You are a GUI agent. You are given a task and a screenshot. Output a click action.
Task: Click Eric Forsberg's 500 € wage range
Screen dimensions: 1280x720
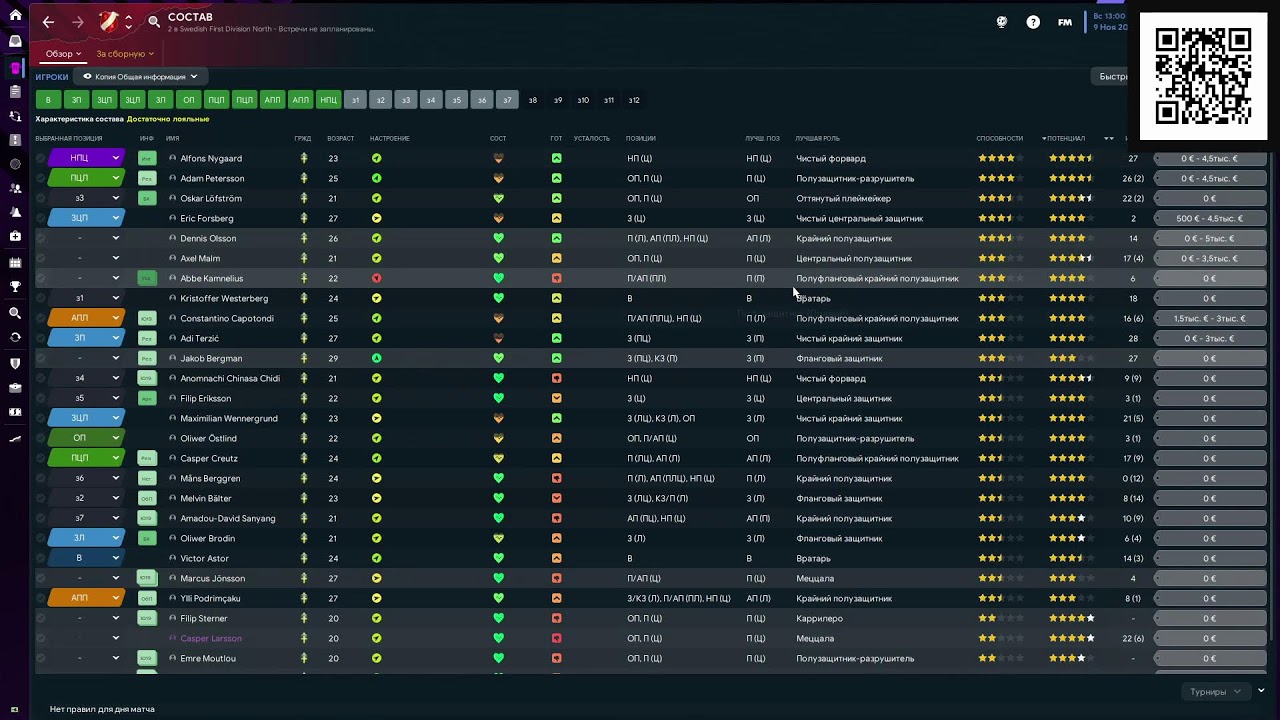[x=1210, y=218]
